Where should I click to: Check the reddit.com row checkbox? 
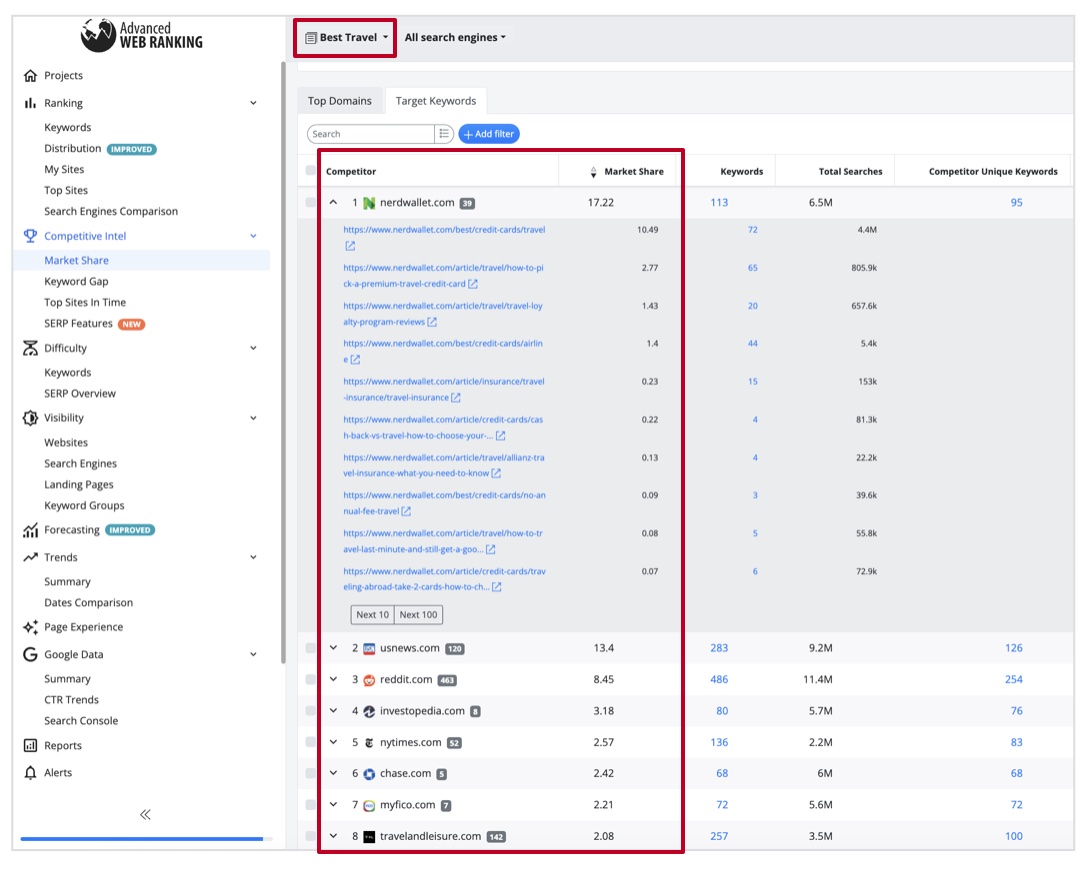(311, 679)
